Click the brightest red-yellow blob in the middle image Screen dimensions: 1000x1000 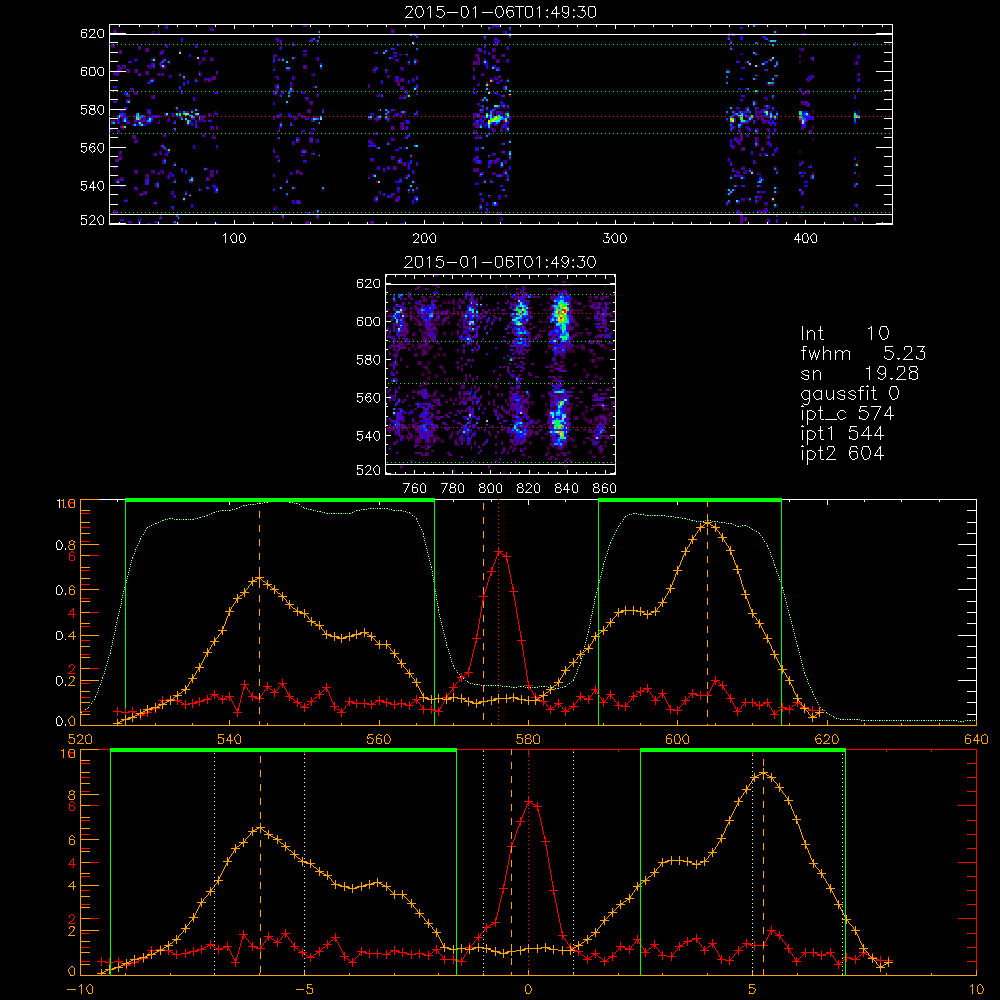click(x=562, y=314)
